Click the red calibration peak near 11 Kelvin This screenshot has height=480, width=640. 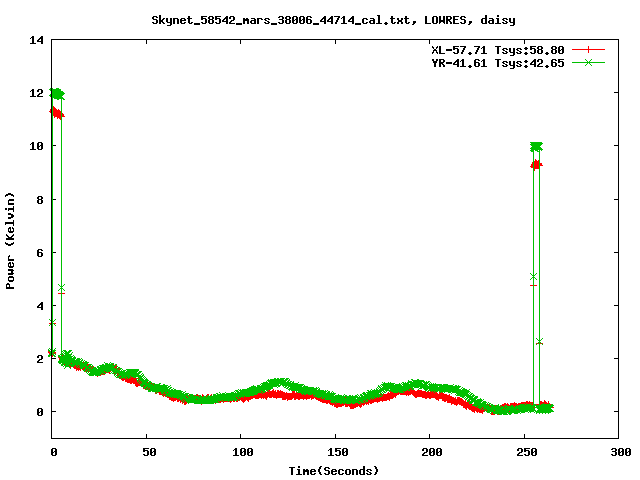tap(57, 113)
